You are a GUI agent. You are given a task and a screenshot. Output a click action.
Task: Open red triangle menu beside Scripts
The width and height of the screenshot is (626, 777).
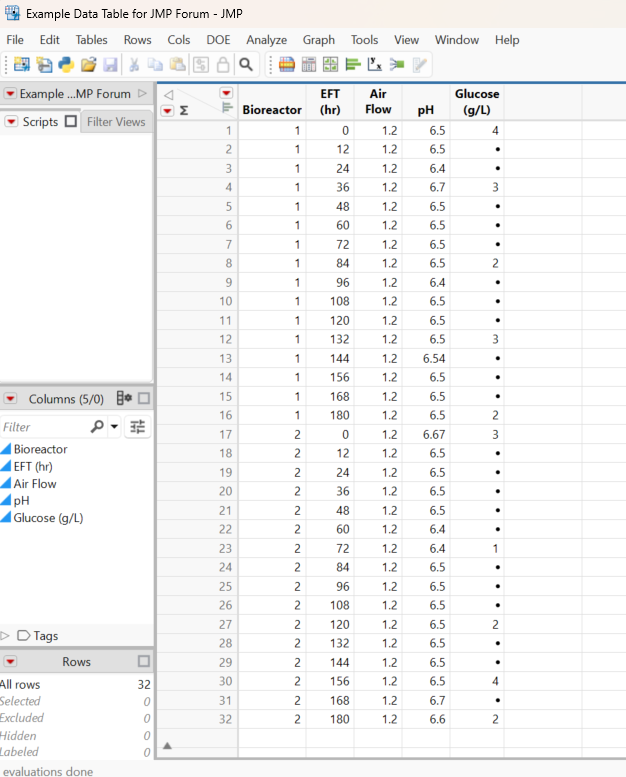(12, 121)
